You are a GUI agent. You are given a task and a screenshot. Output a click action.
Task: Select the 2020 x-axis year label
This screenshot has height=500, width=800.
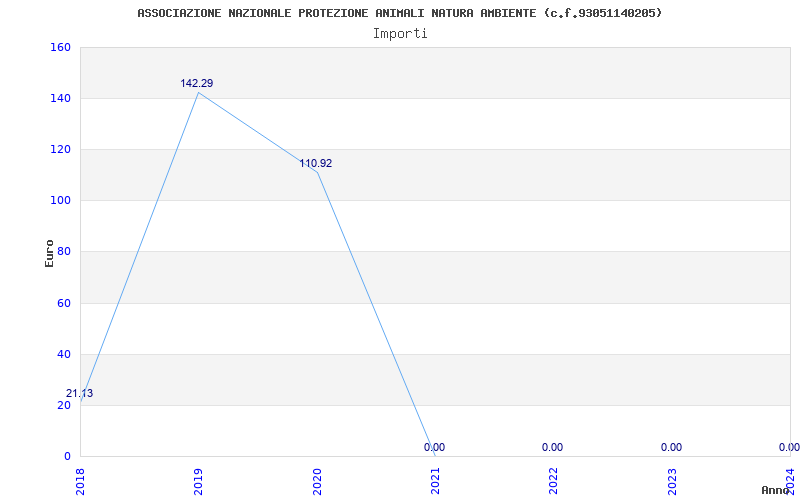[317, 482]
